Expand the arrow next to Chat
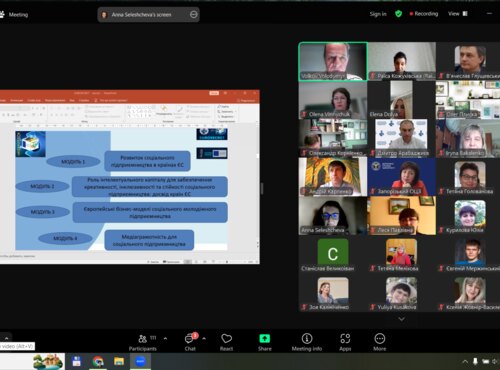This screenshot has height=370, width=500. point(204,338)
